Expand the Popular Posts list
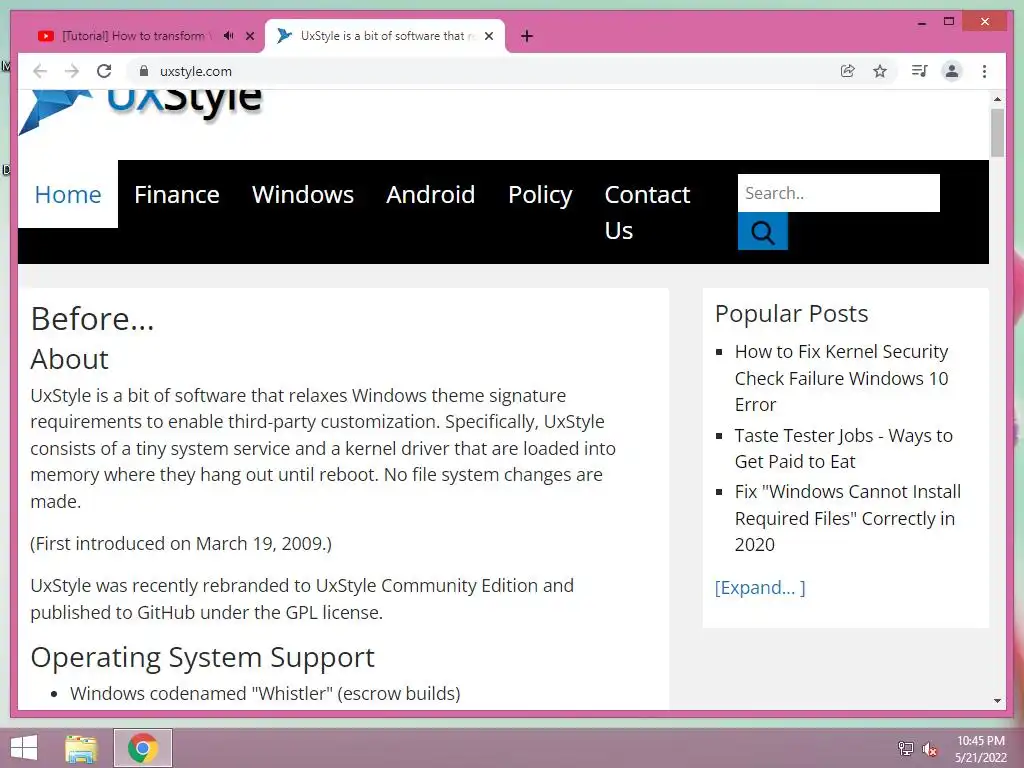1024x768 pixels. click(760, 588)
